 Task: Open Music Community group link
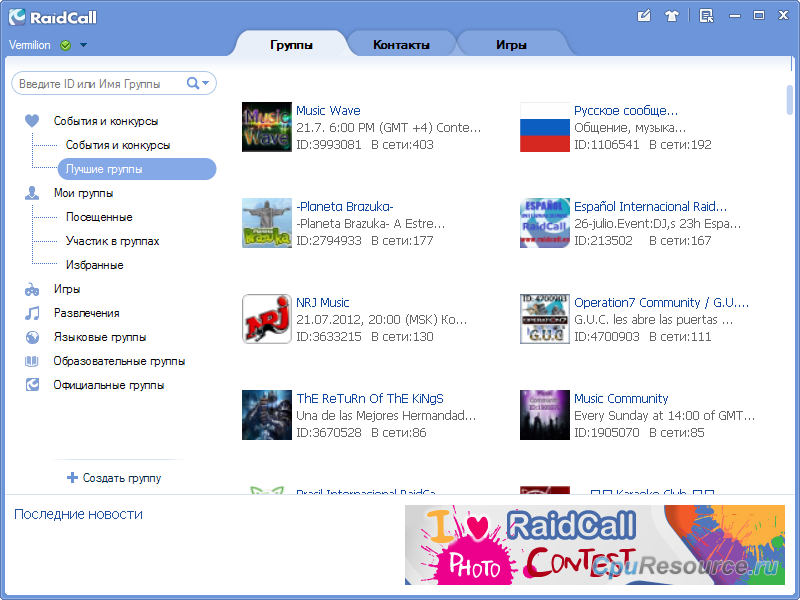tap(621, 398)
